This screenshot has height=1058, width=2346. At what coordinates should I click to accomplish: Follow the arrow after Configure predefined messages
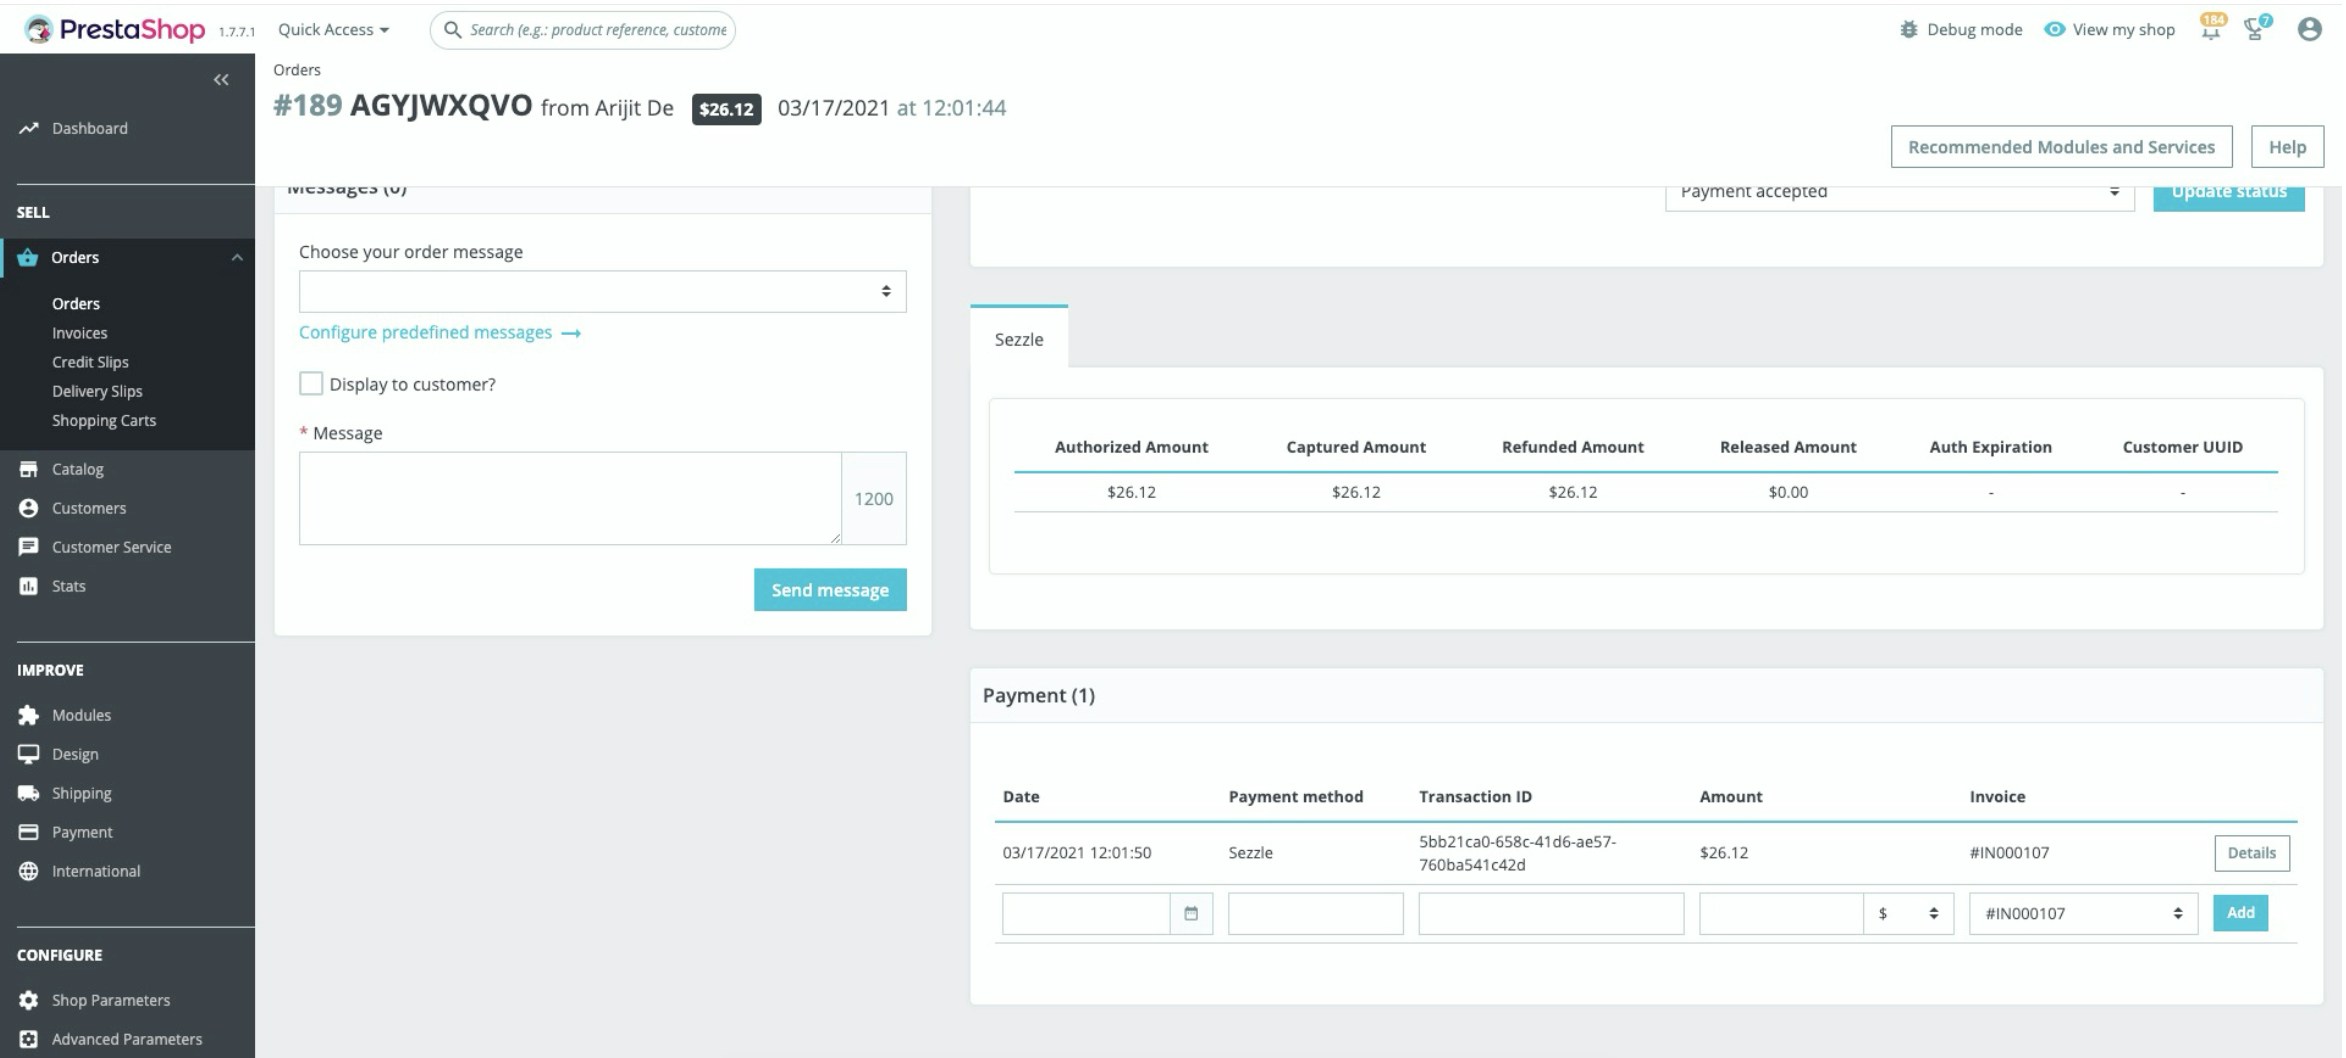coord(571,333)
